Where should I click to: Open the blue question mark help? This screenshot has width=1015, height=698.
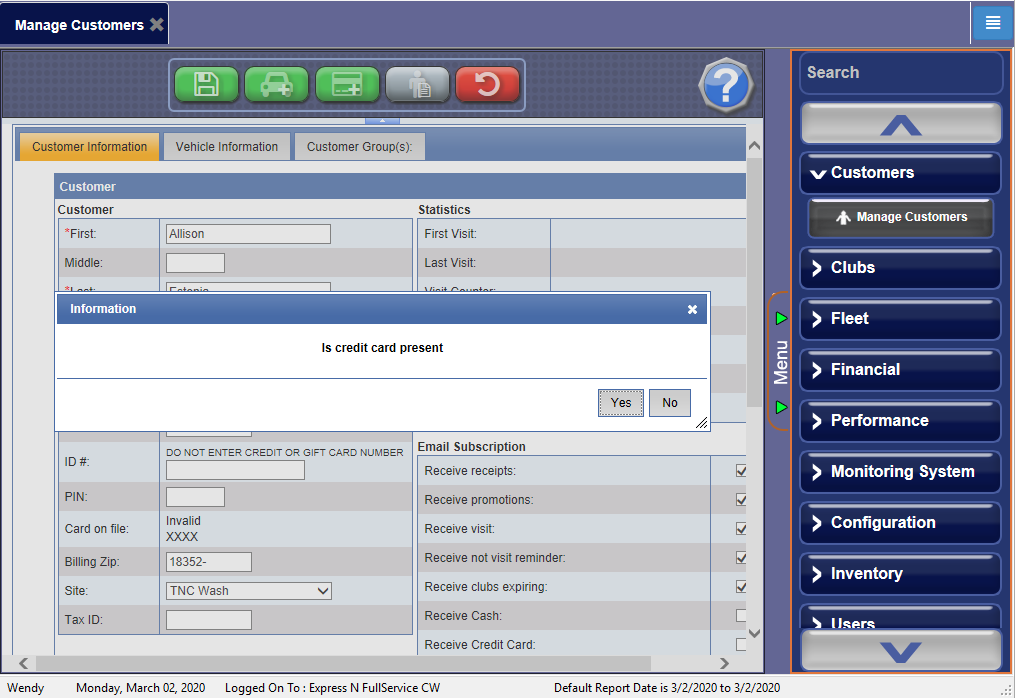point(725,86)
